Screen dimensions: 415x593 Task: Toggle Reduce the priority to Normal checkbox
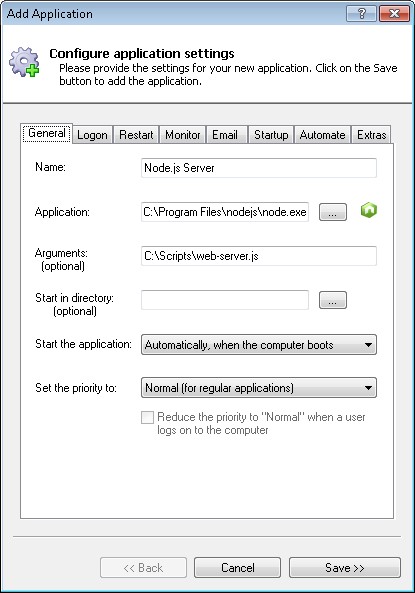147,418
